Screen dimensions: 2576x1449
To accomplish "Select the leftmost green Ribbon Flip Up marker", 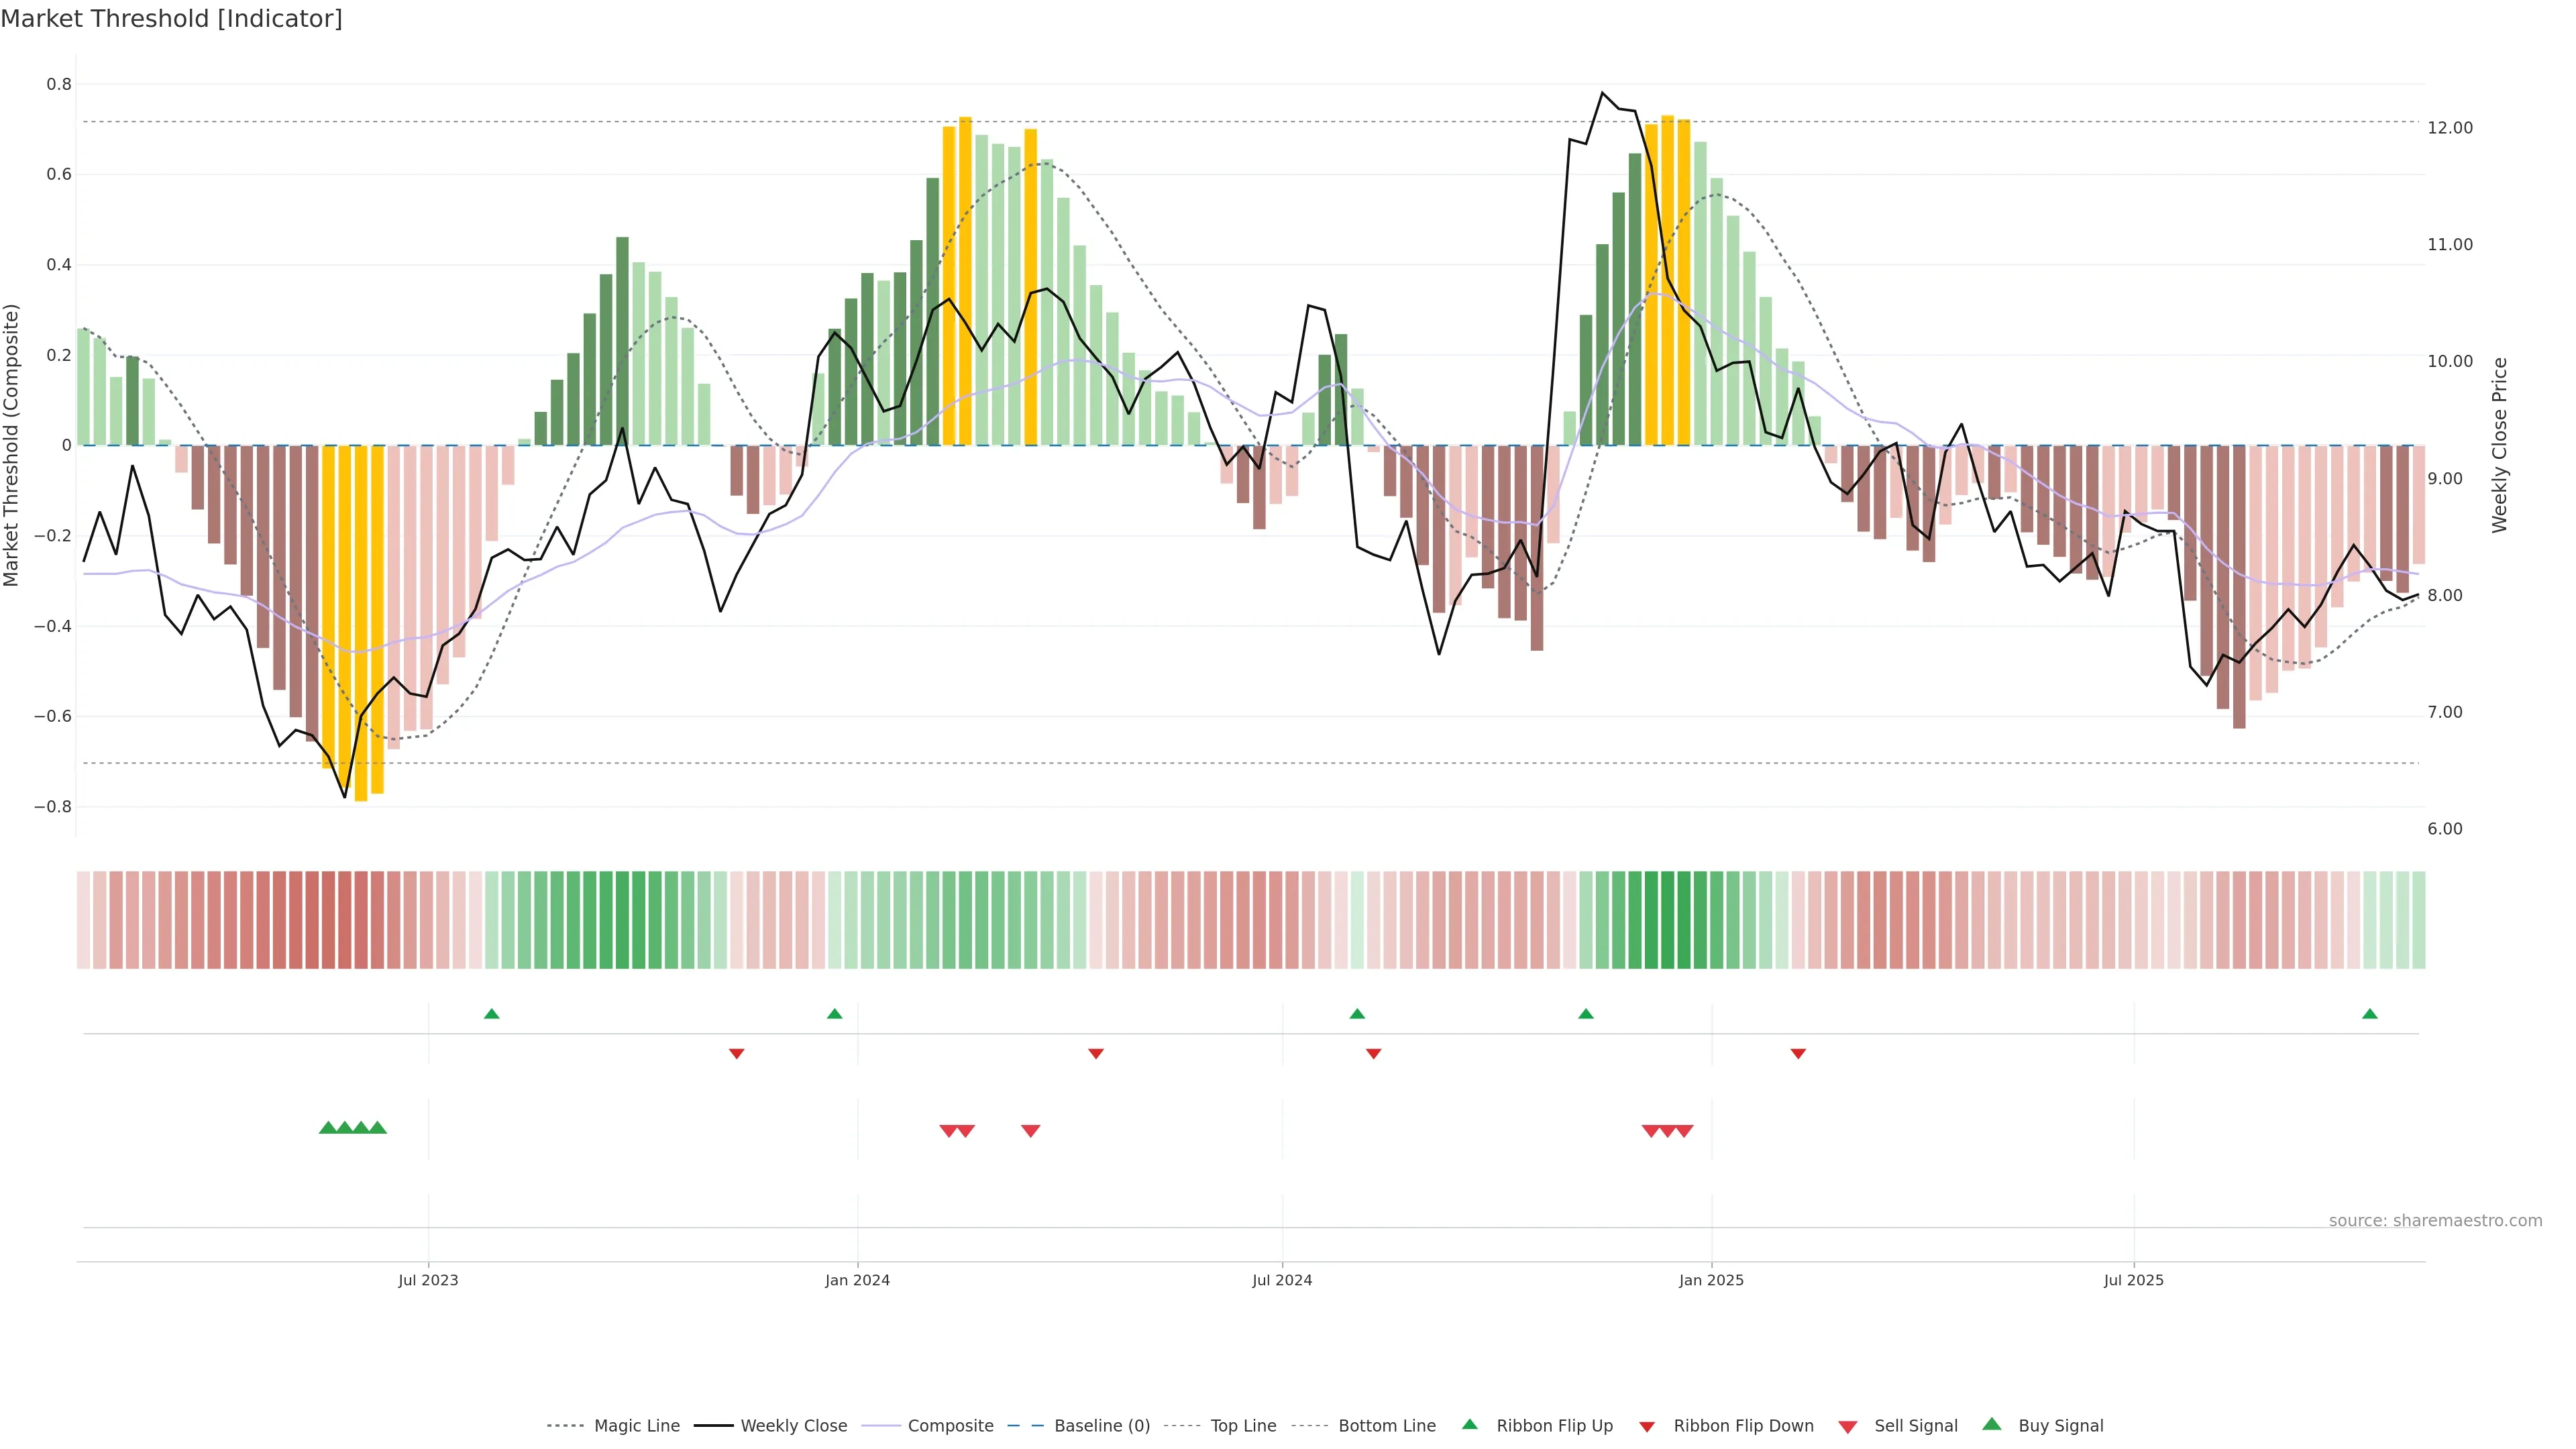I will (491, 1014).
